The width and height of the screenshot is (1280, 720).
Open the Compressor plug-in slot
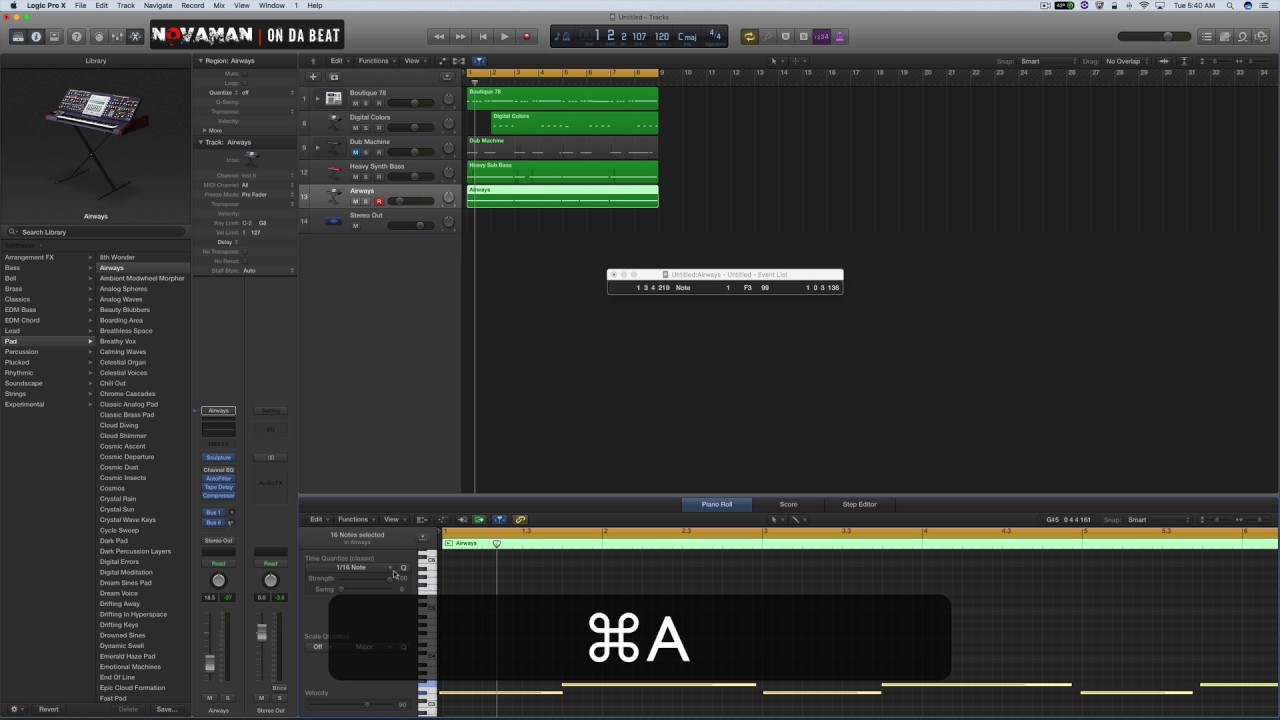pyautogui.click(x=218, y=495)
